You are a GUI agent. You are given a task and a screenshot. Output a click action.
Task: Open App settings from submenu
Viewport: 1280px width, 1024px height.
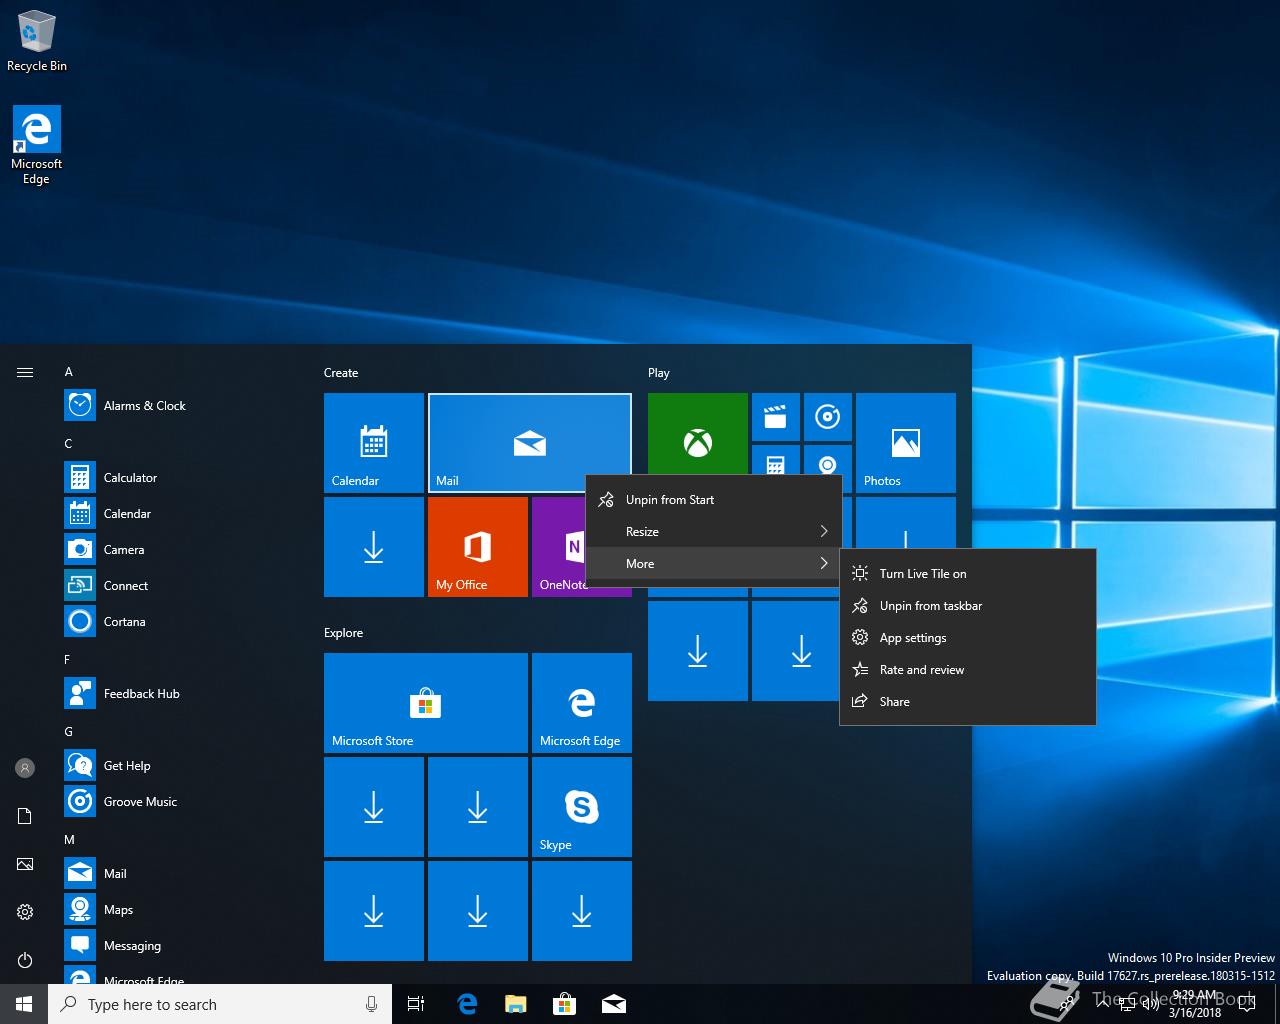coord(968,638)
